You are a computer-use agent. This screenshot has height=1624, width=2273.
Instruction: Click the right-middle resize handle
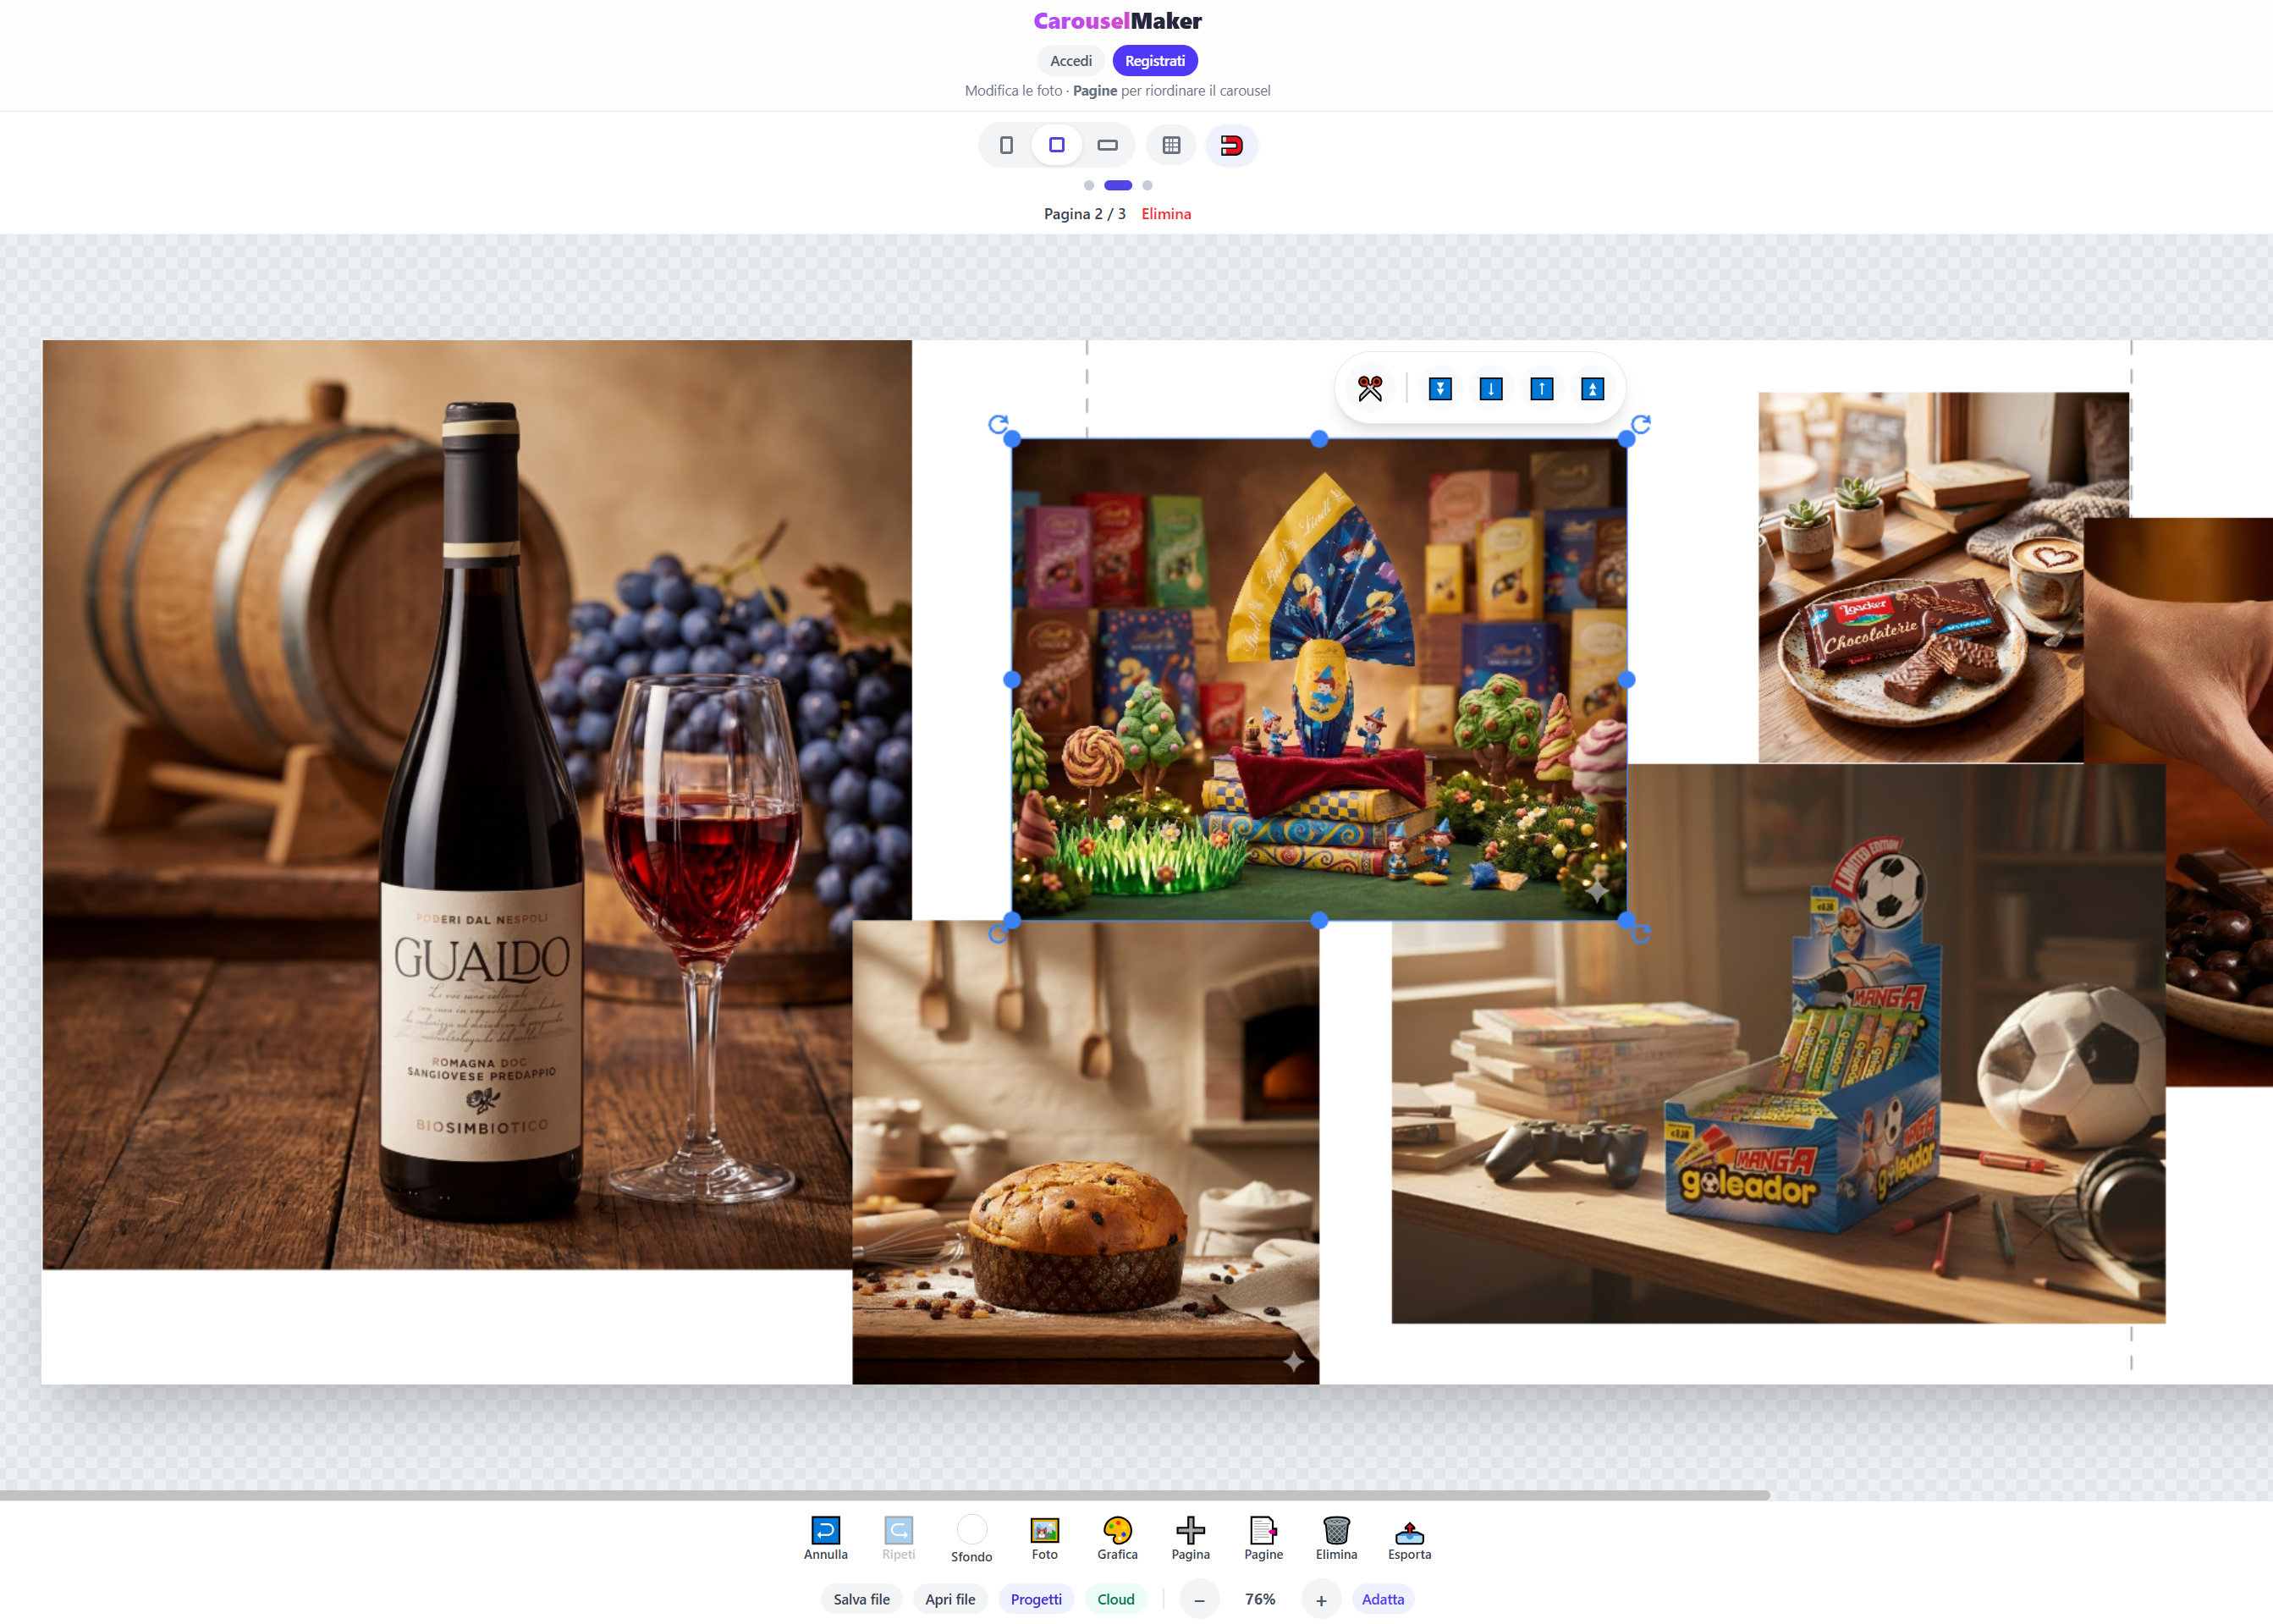(x=1627, y=679)
